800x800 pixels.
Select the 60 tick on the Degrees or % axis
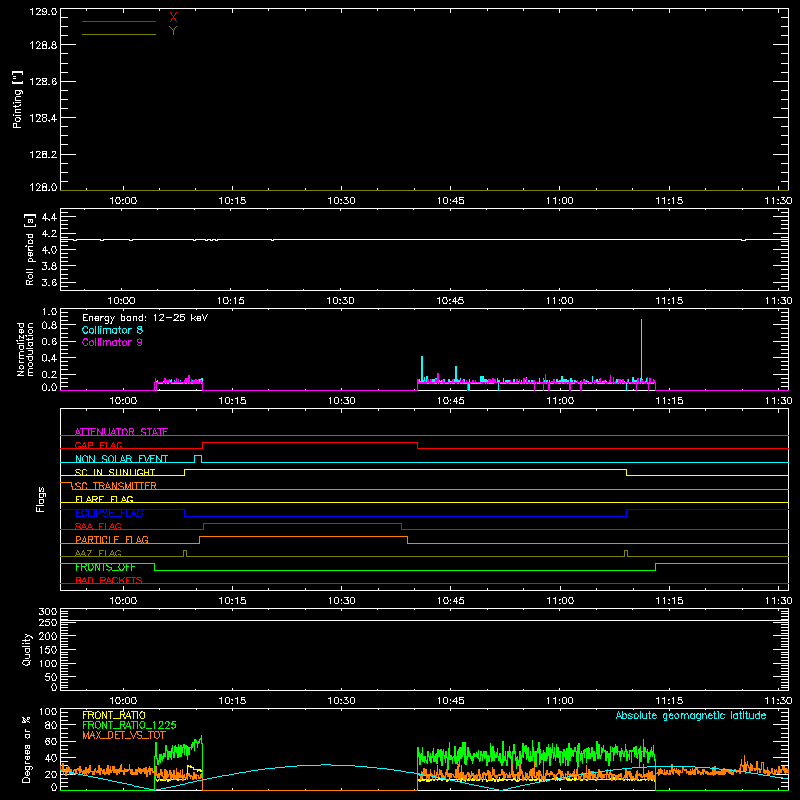(51, 741)
